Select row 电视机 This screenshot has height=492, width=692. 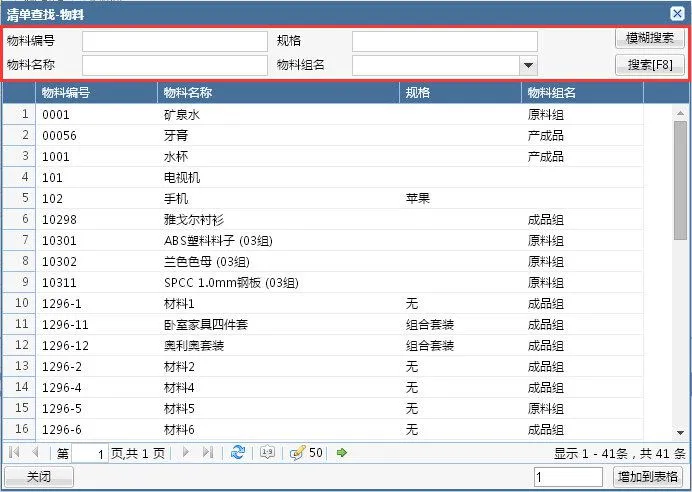click(x=323, y=177)
